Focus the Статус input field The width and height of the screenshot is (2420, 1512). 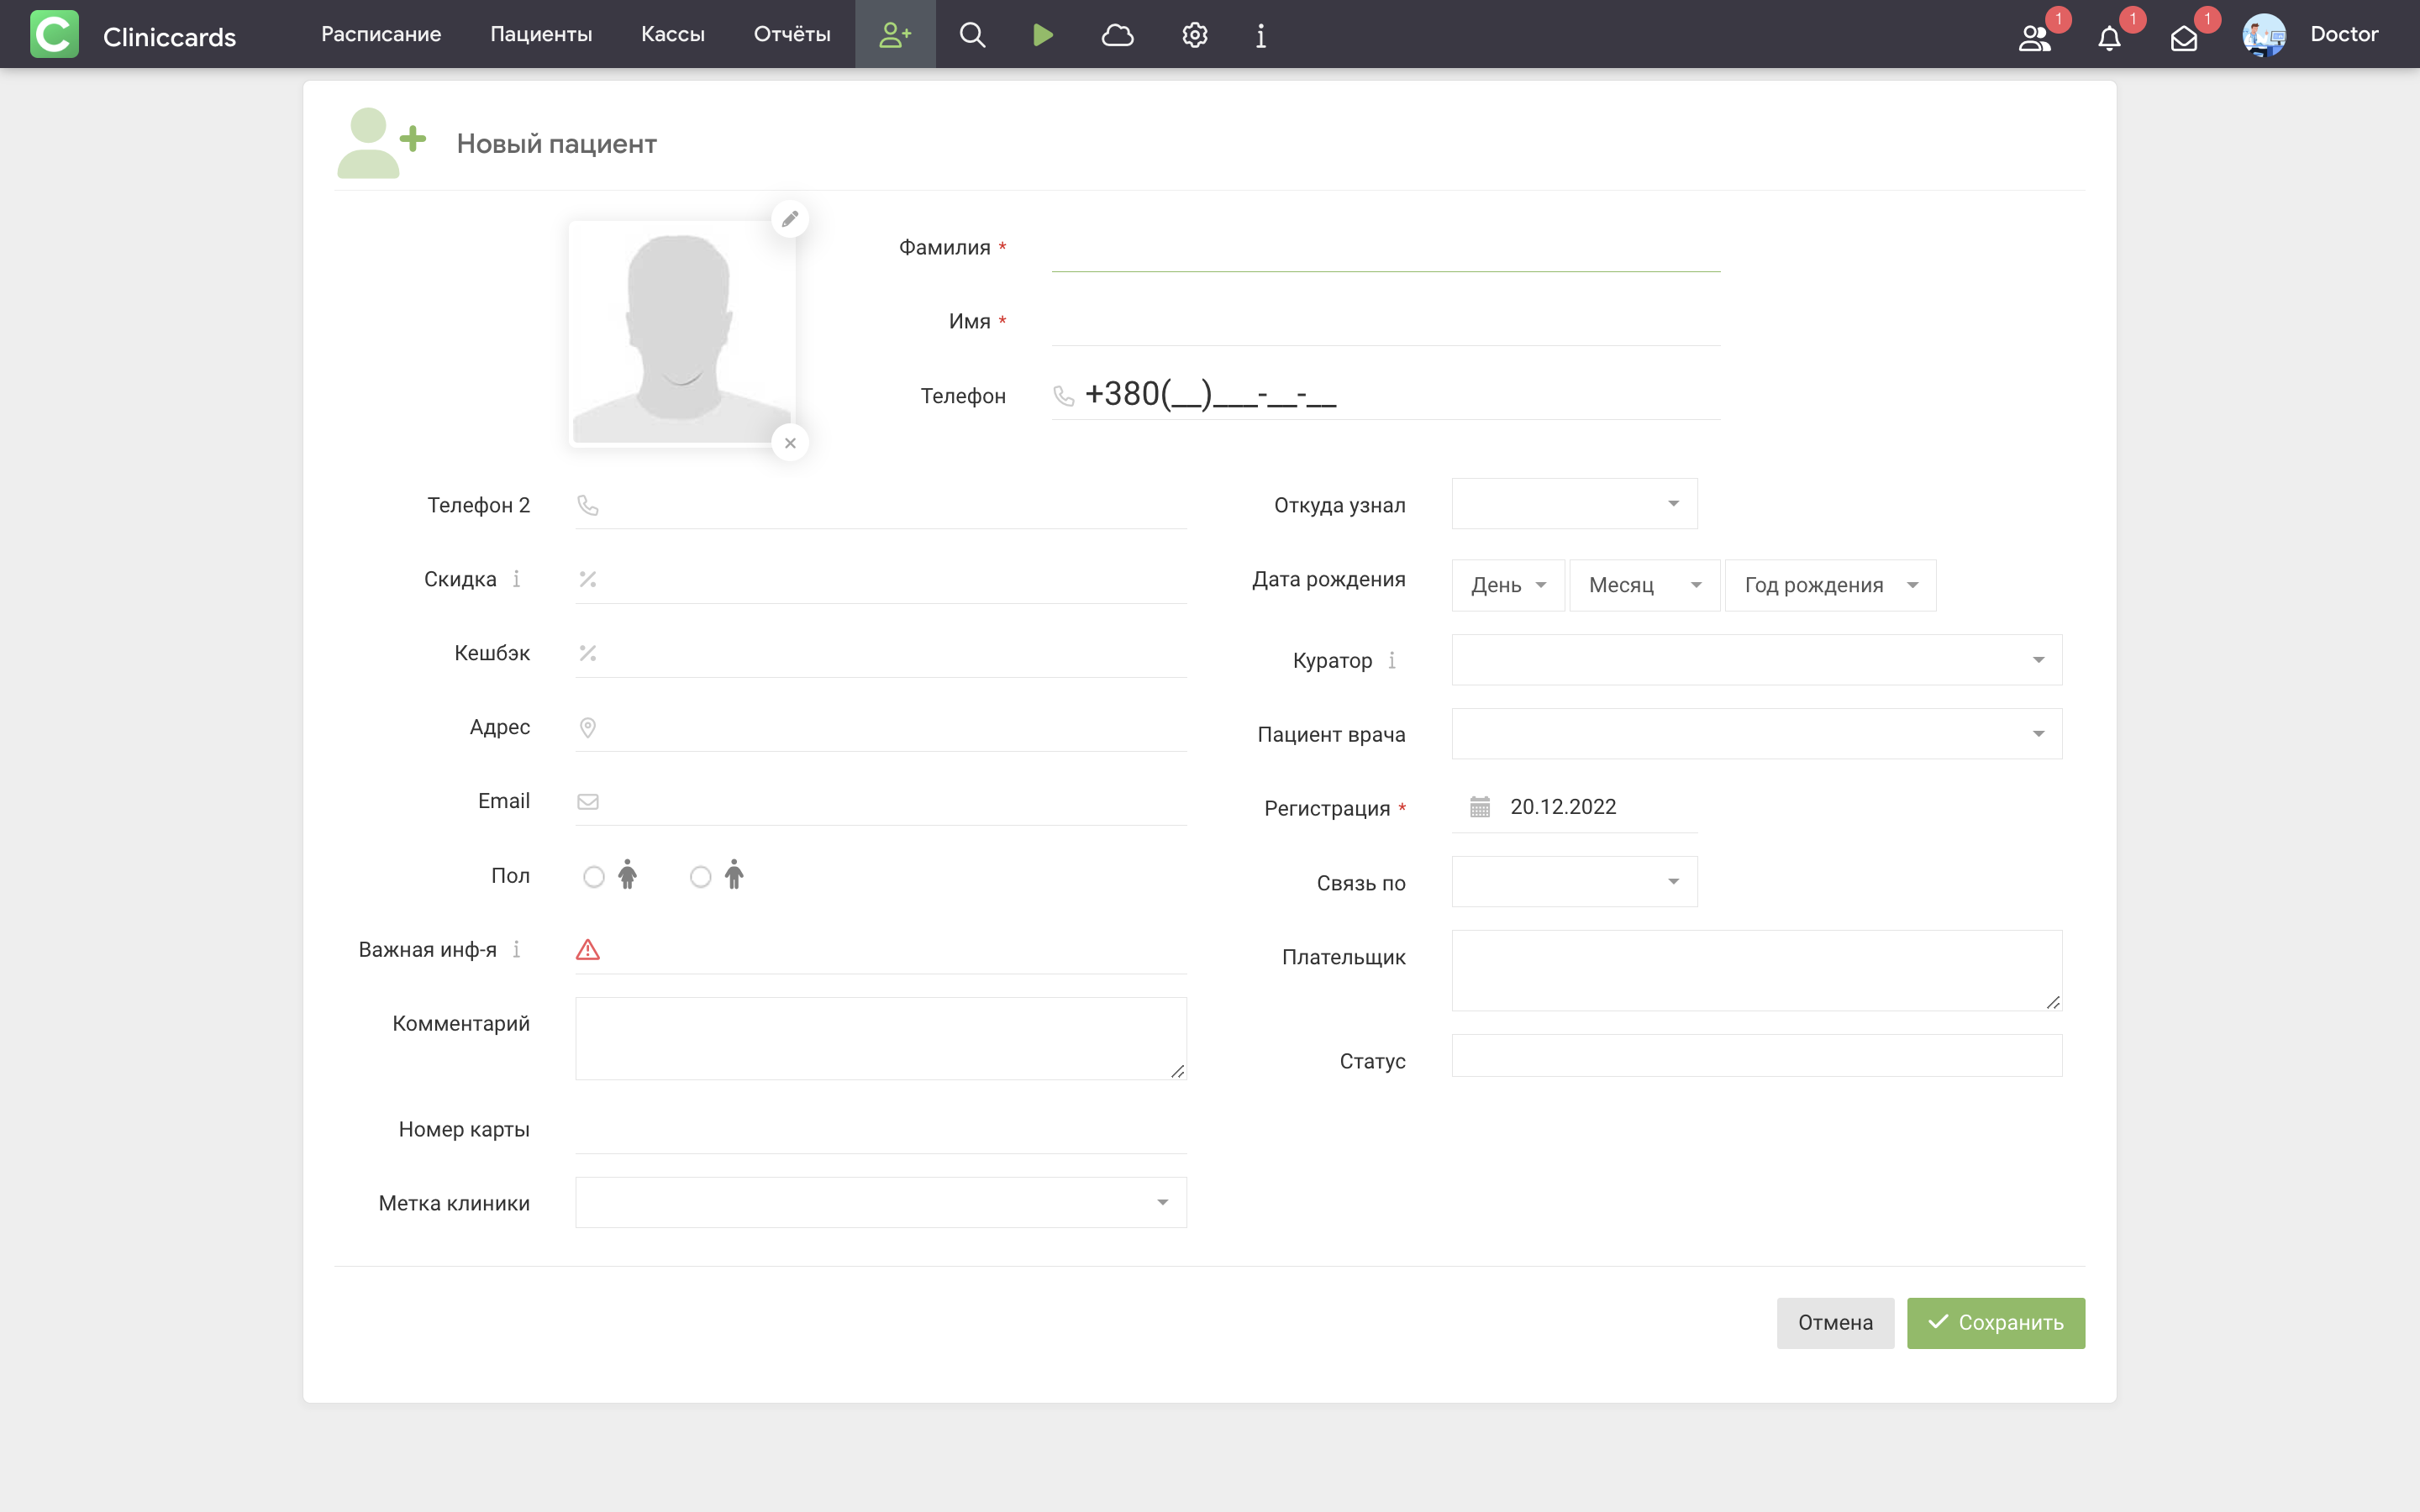pos(1757,1056)
